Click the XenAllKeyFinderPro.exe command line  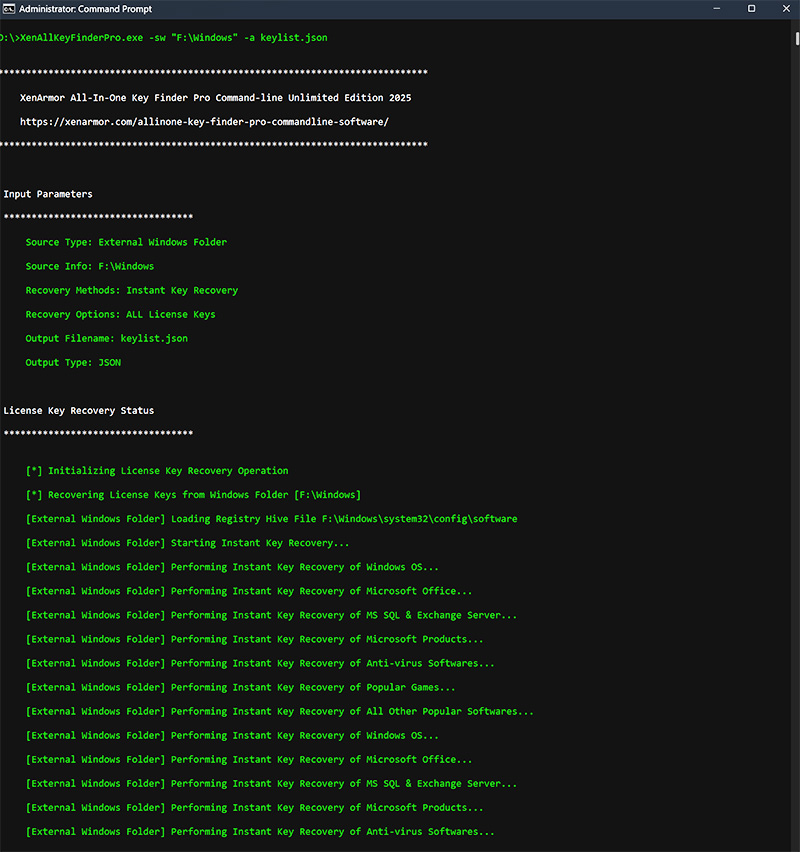[x=164, y=38]
